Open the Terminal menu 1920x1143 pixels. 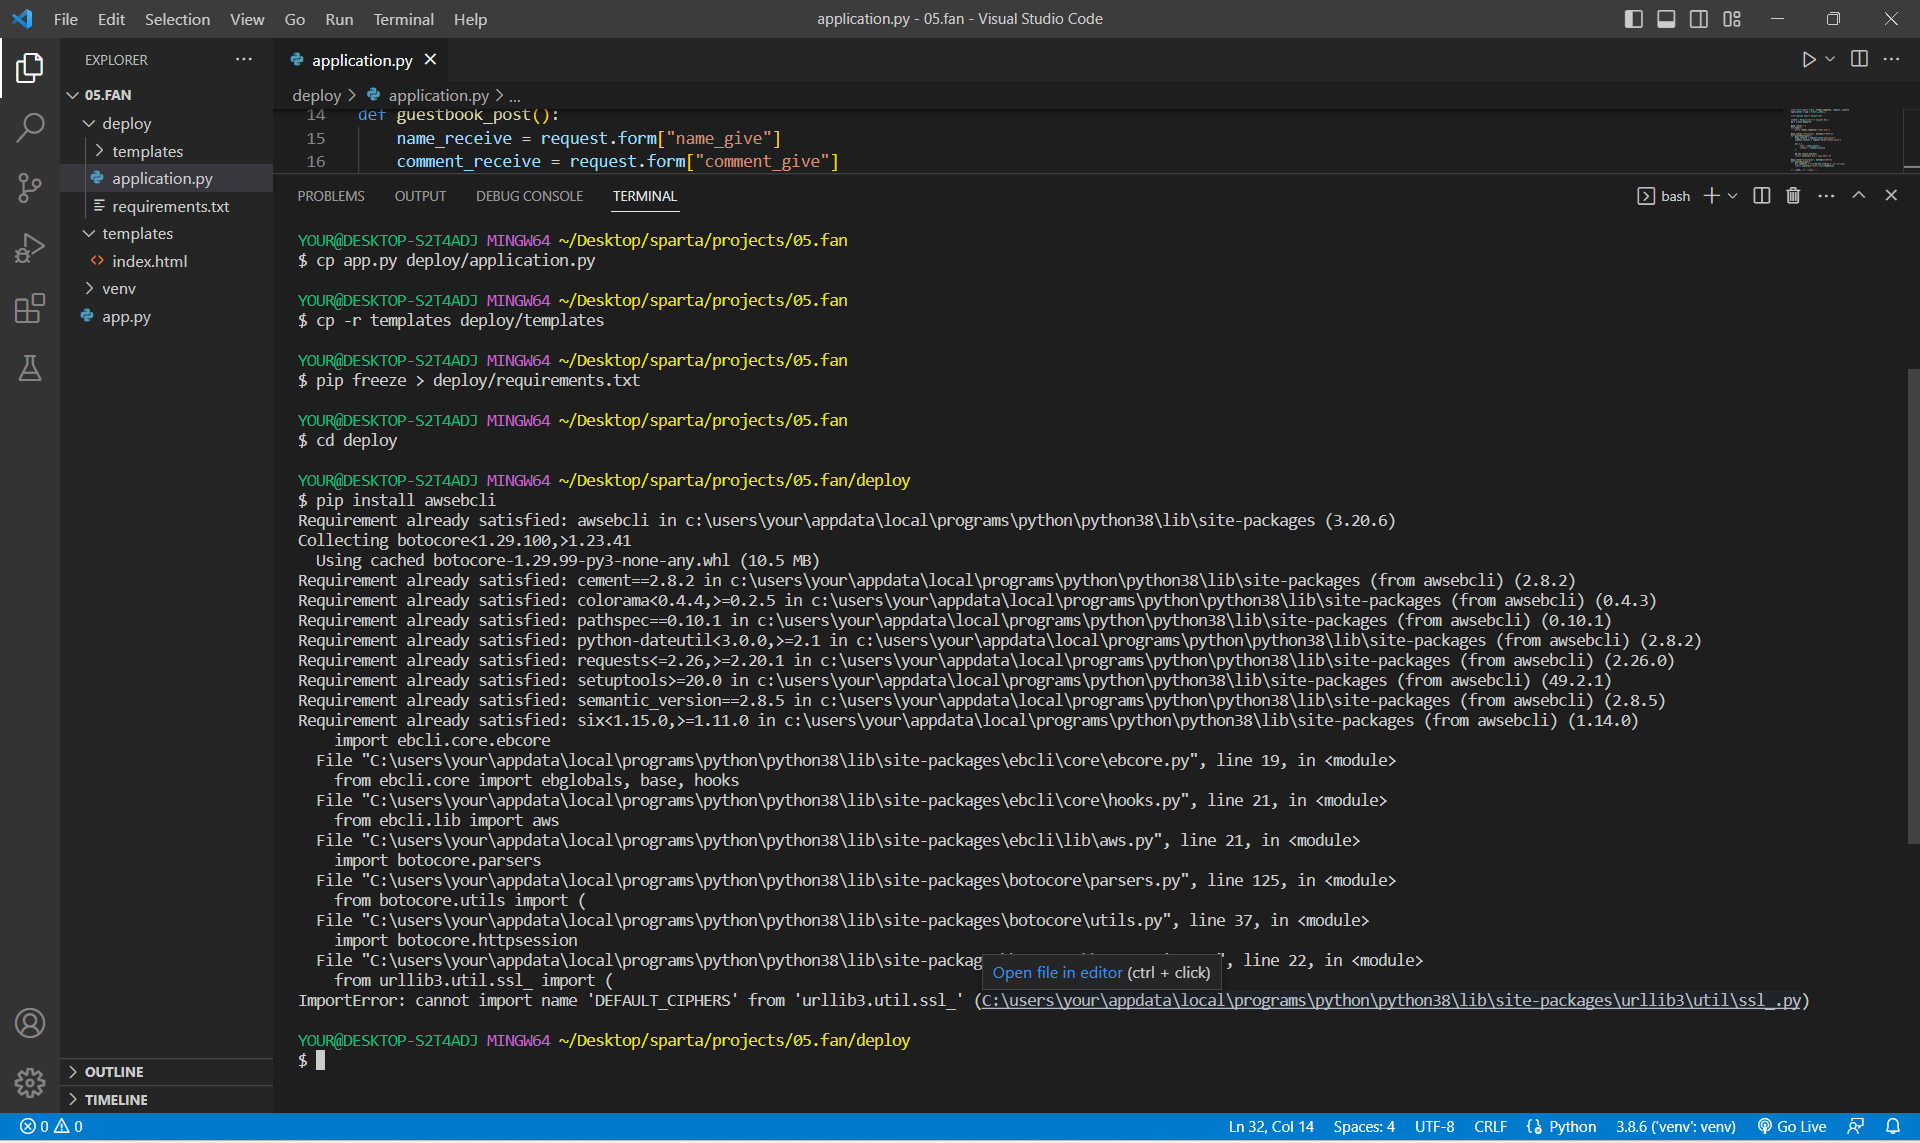pyautogui.click(x=403, y=19)
